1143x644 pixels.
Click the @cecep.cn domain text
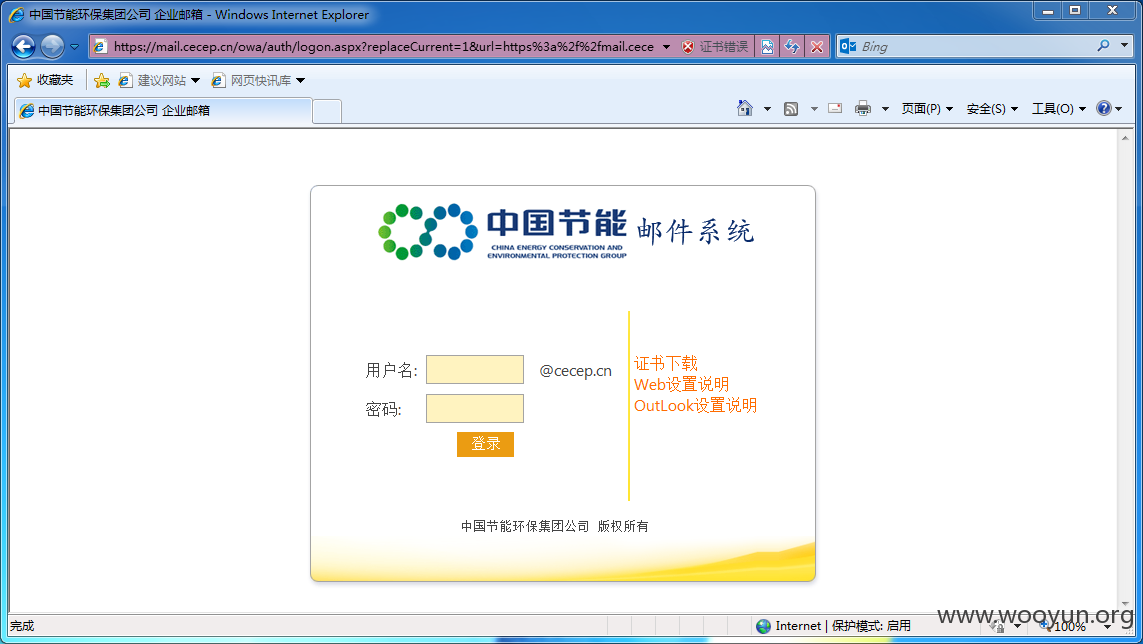coord(575,371)
